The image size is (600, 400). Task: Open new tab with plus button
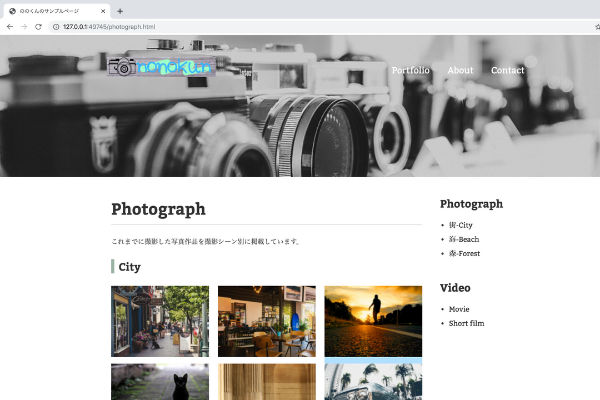[120, 11]
